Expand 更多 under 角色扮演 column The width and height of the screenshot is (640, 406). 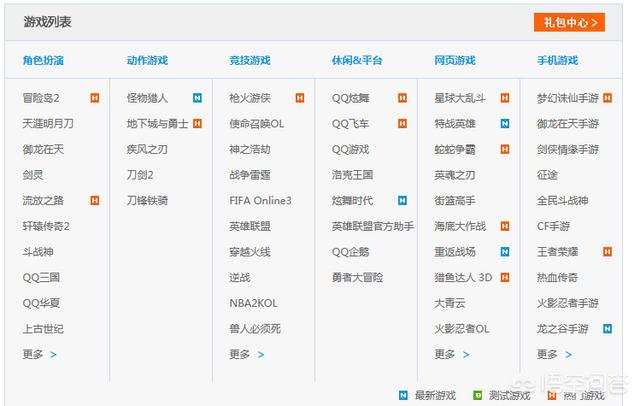(40, 354)
